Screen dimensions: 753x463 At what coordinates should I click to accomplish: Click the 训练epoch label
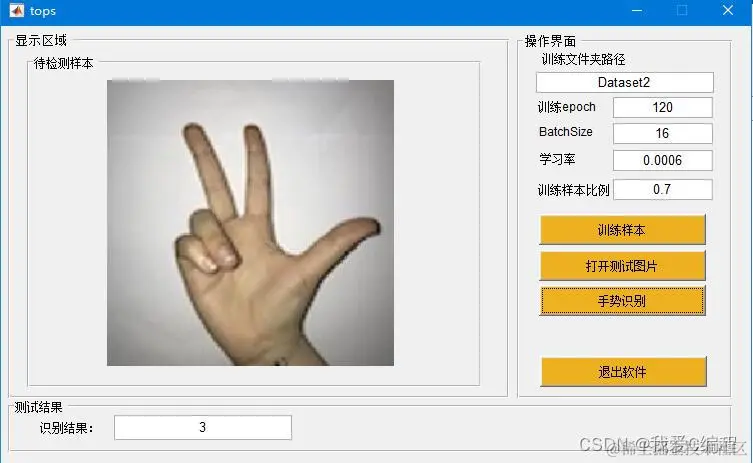point(566,107)
